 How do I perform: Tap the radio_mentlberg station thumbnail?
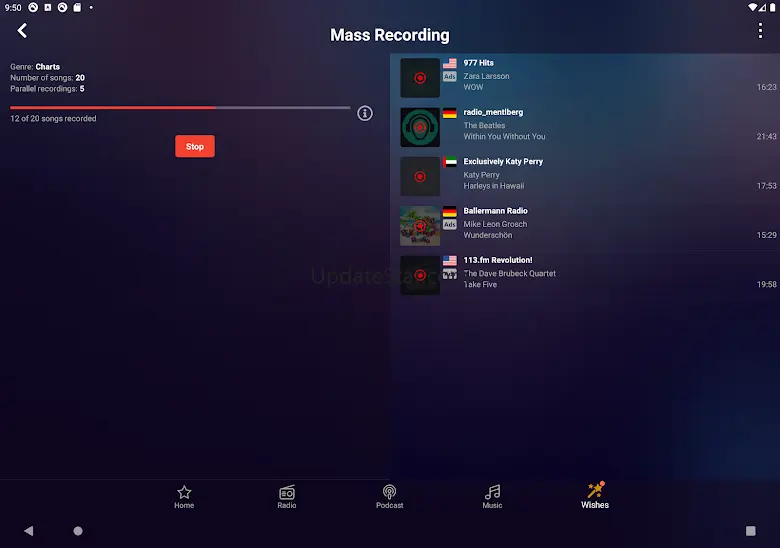click(420, 127)
